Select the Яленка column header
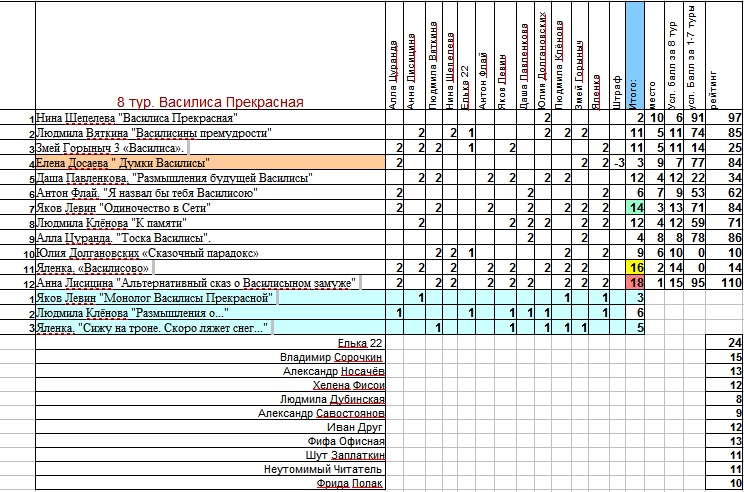Image resolution: width=744 pixels, height=492 pixels. click(x=599, y=56)
